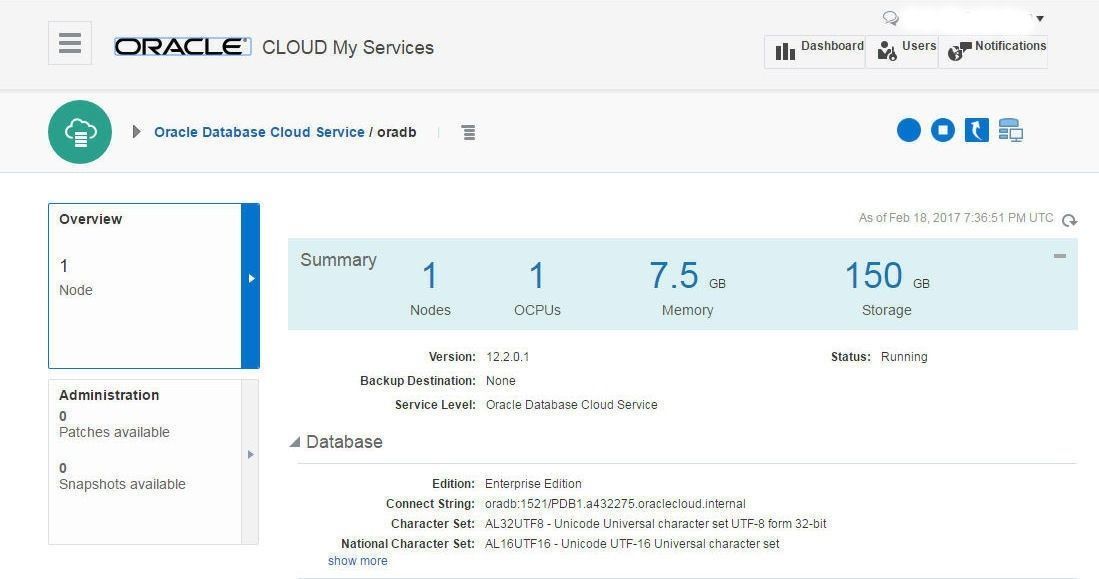Click the solid blue circle icon
The width and height of the screenshot is (1099, 579).
click(x=908, y=130)
